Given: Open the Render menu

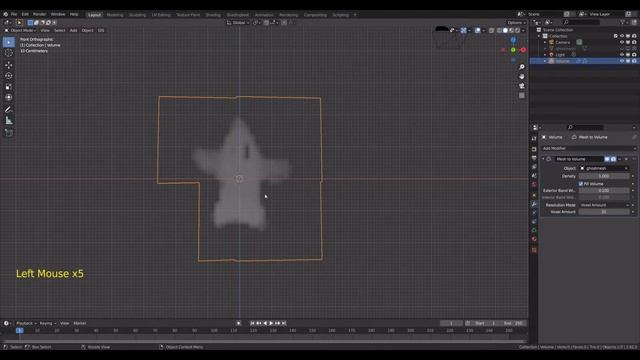Looking at the screenshot, I should [x=39, y=14].
